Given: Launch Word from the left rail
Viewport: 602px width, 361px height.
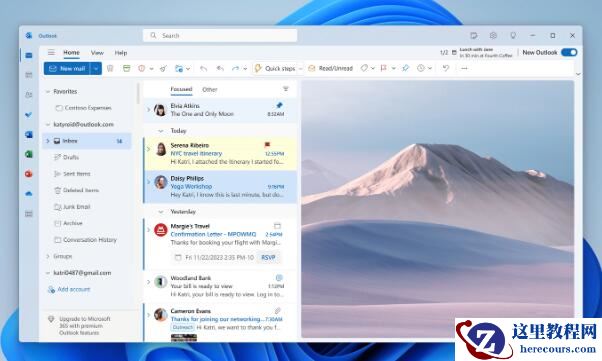Looking at the screenshot, I should pyautogui.click(x=29, y=134).
